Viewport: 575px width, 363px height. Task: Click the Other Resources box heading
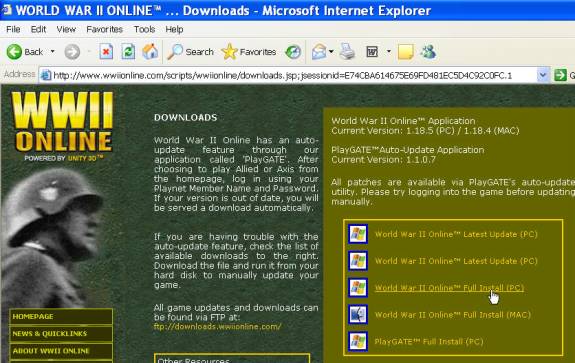click(x=194, y=360)
